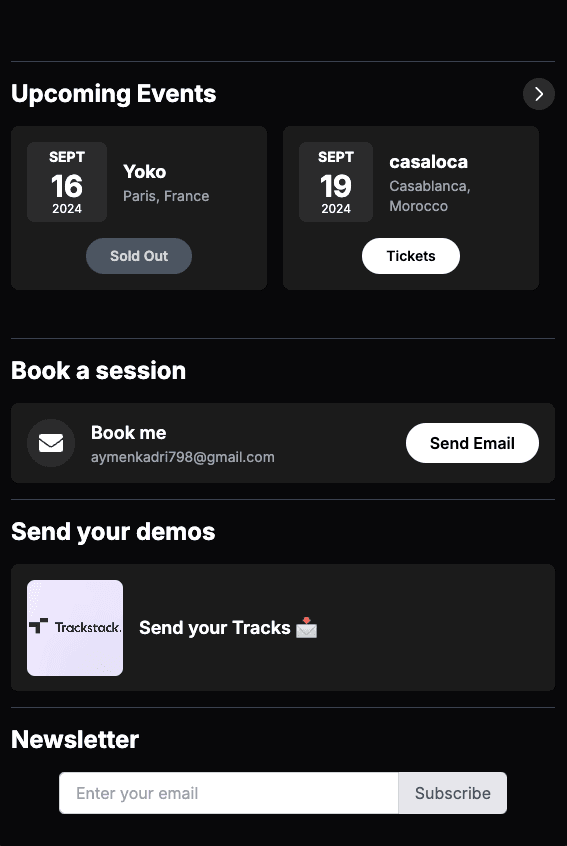The image size is (567, 846).
Task: Click the Sold Out button for Yoko
Action: 139,256
